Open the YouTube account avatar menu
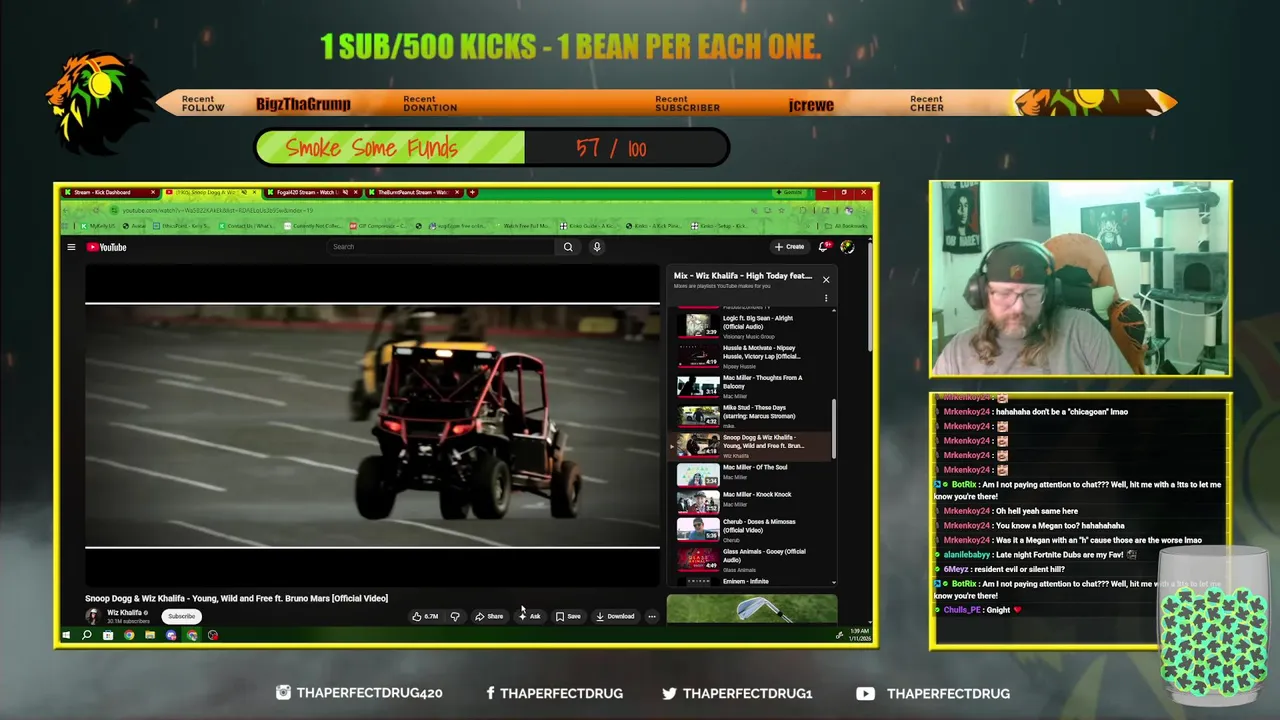This screenshot has height=720, width=1280. [847, 247]
